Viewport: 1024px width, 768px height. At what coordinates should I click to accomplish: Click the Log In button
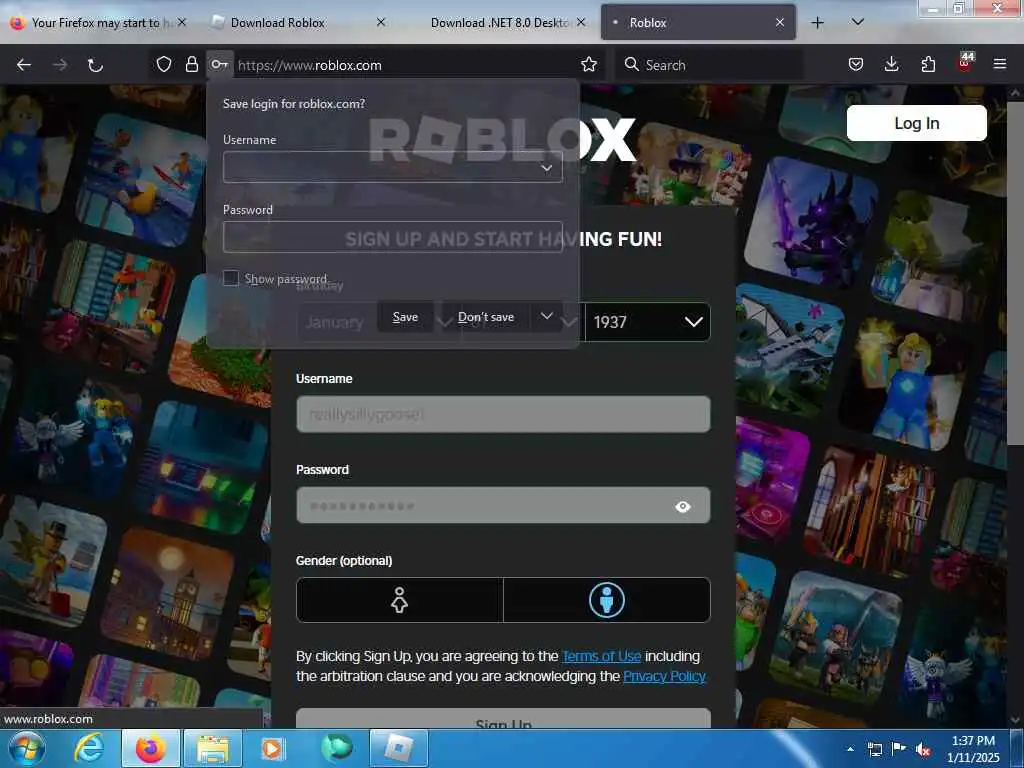pos(916,123)
